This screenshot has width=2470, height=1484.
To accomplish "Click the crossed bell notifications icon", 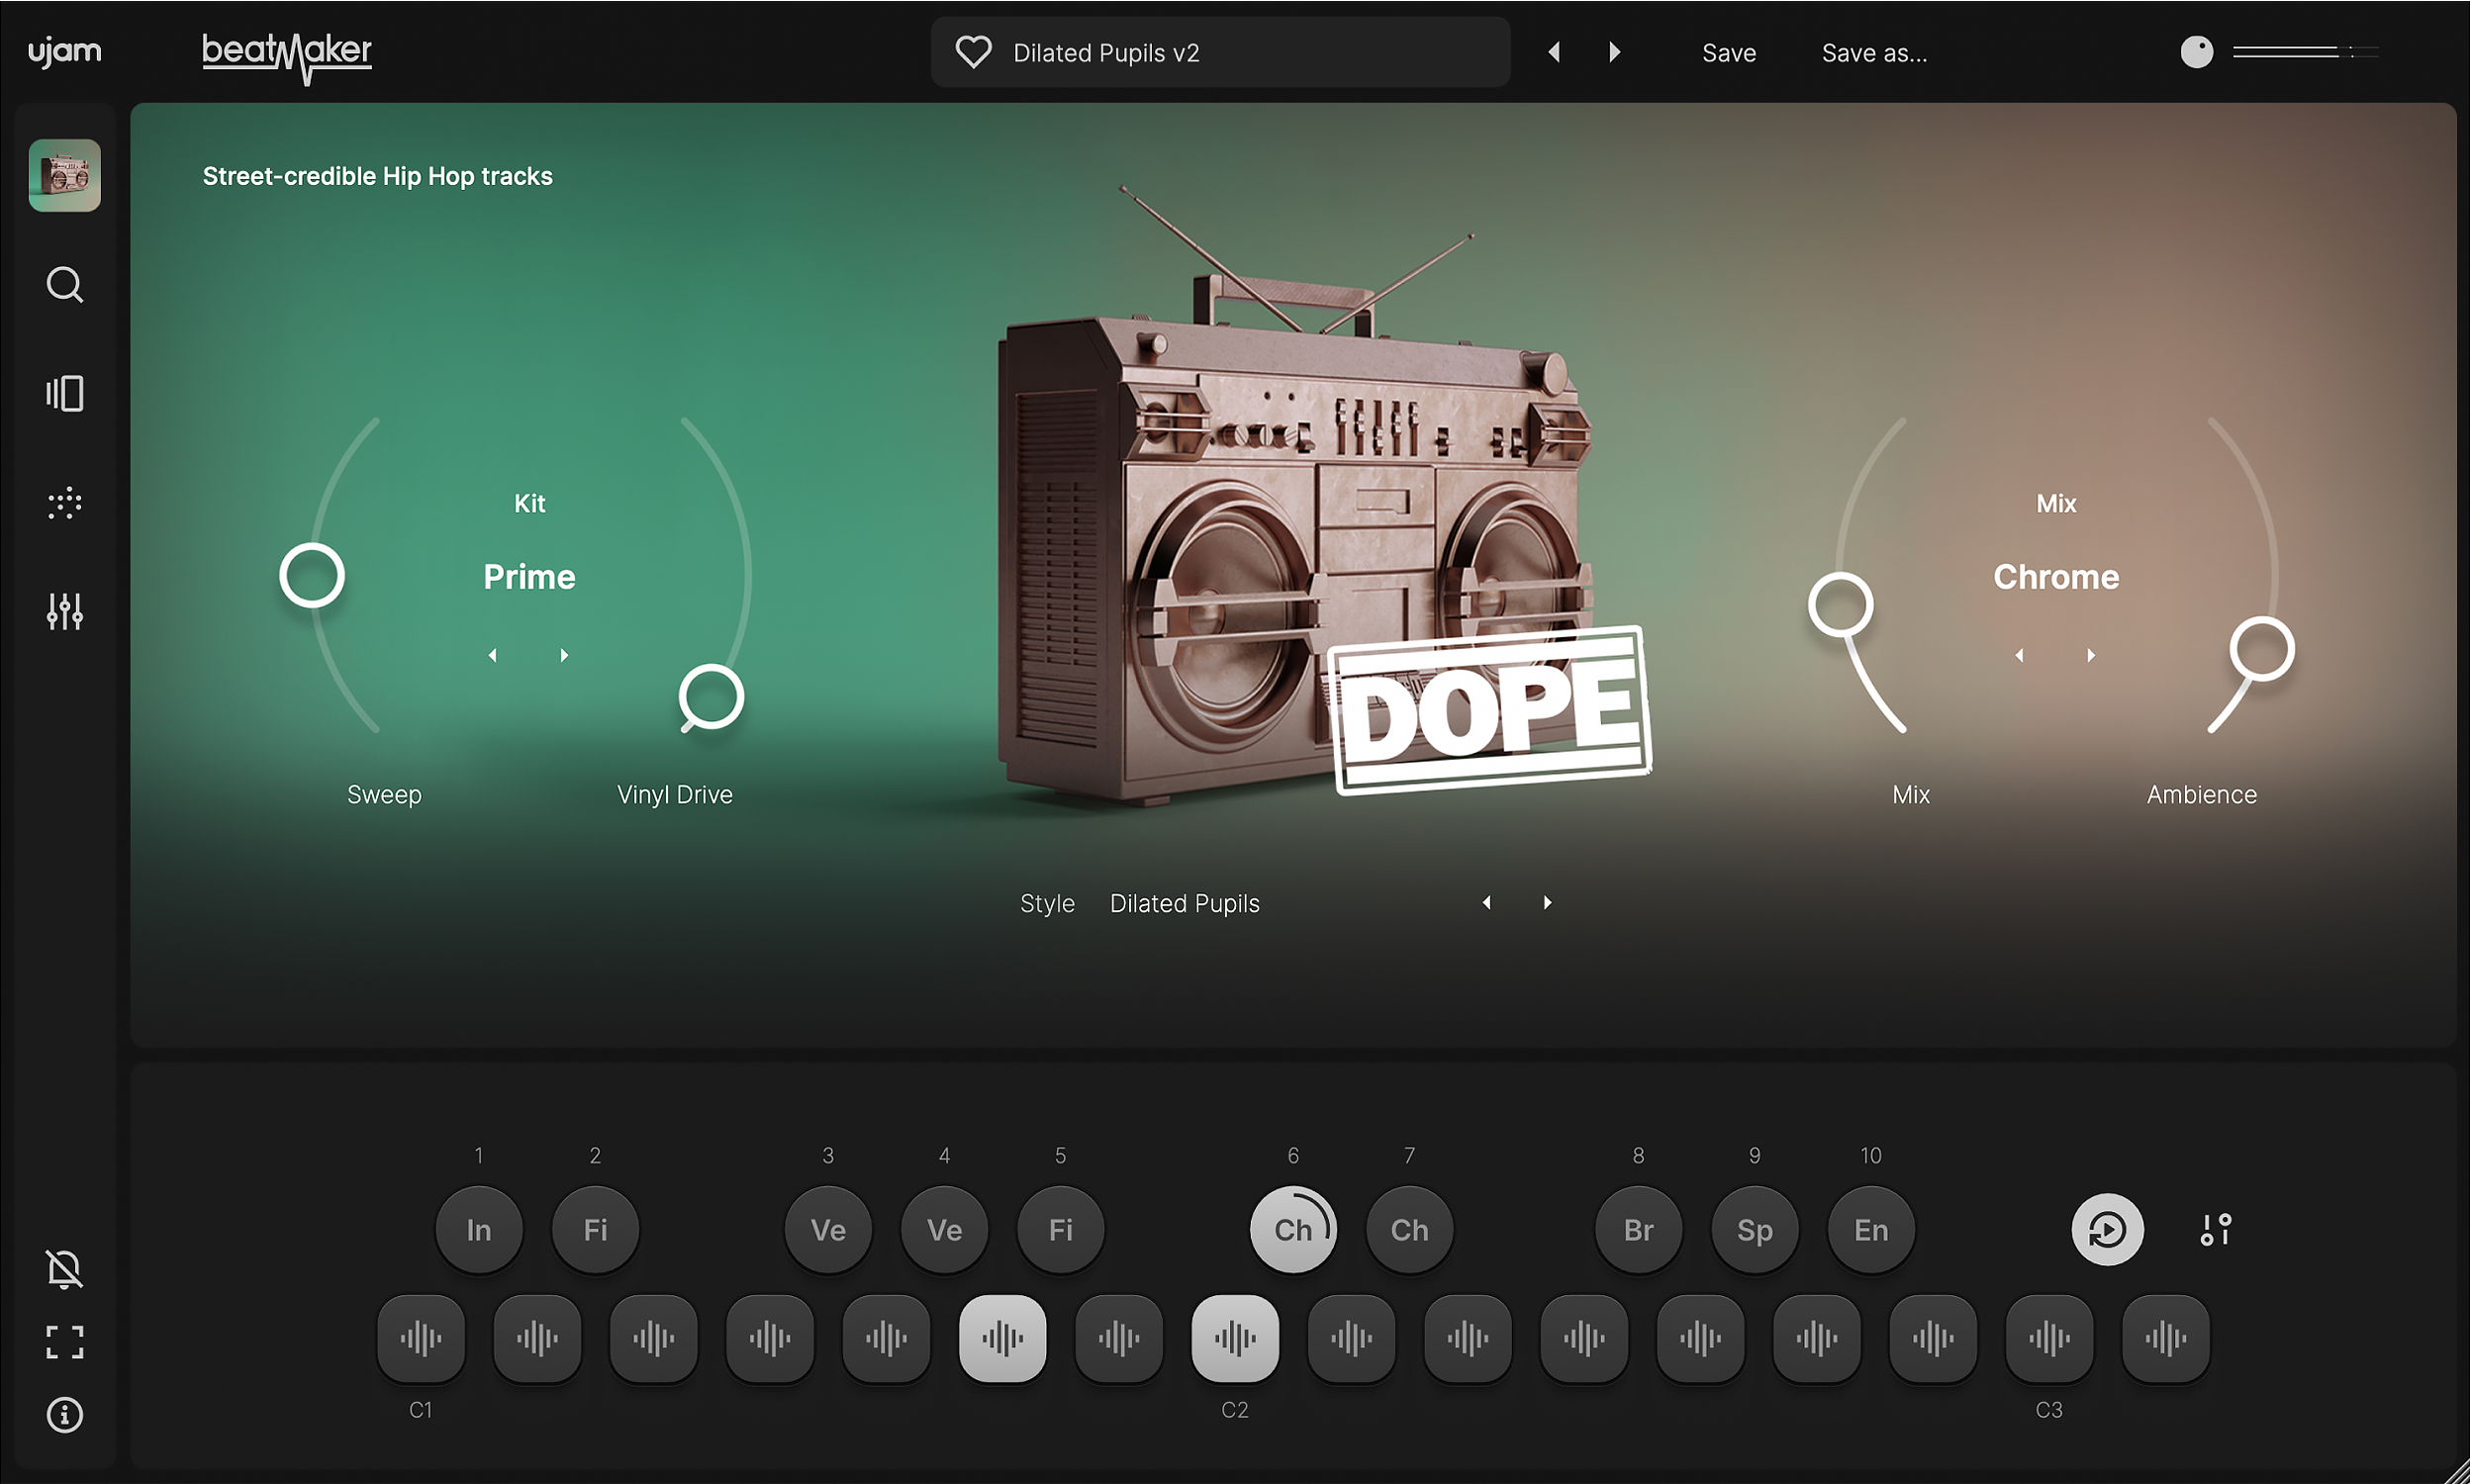I will [64, 1268].
